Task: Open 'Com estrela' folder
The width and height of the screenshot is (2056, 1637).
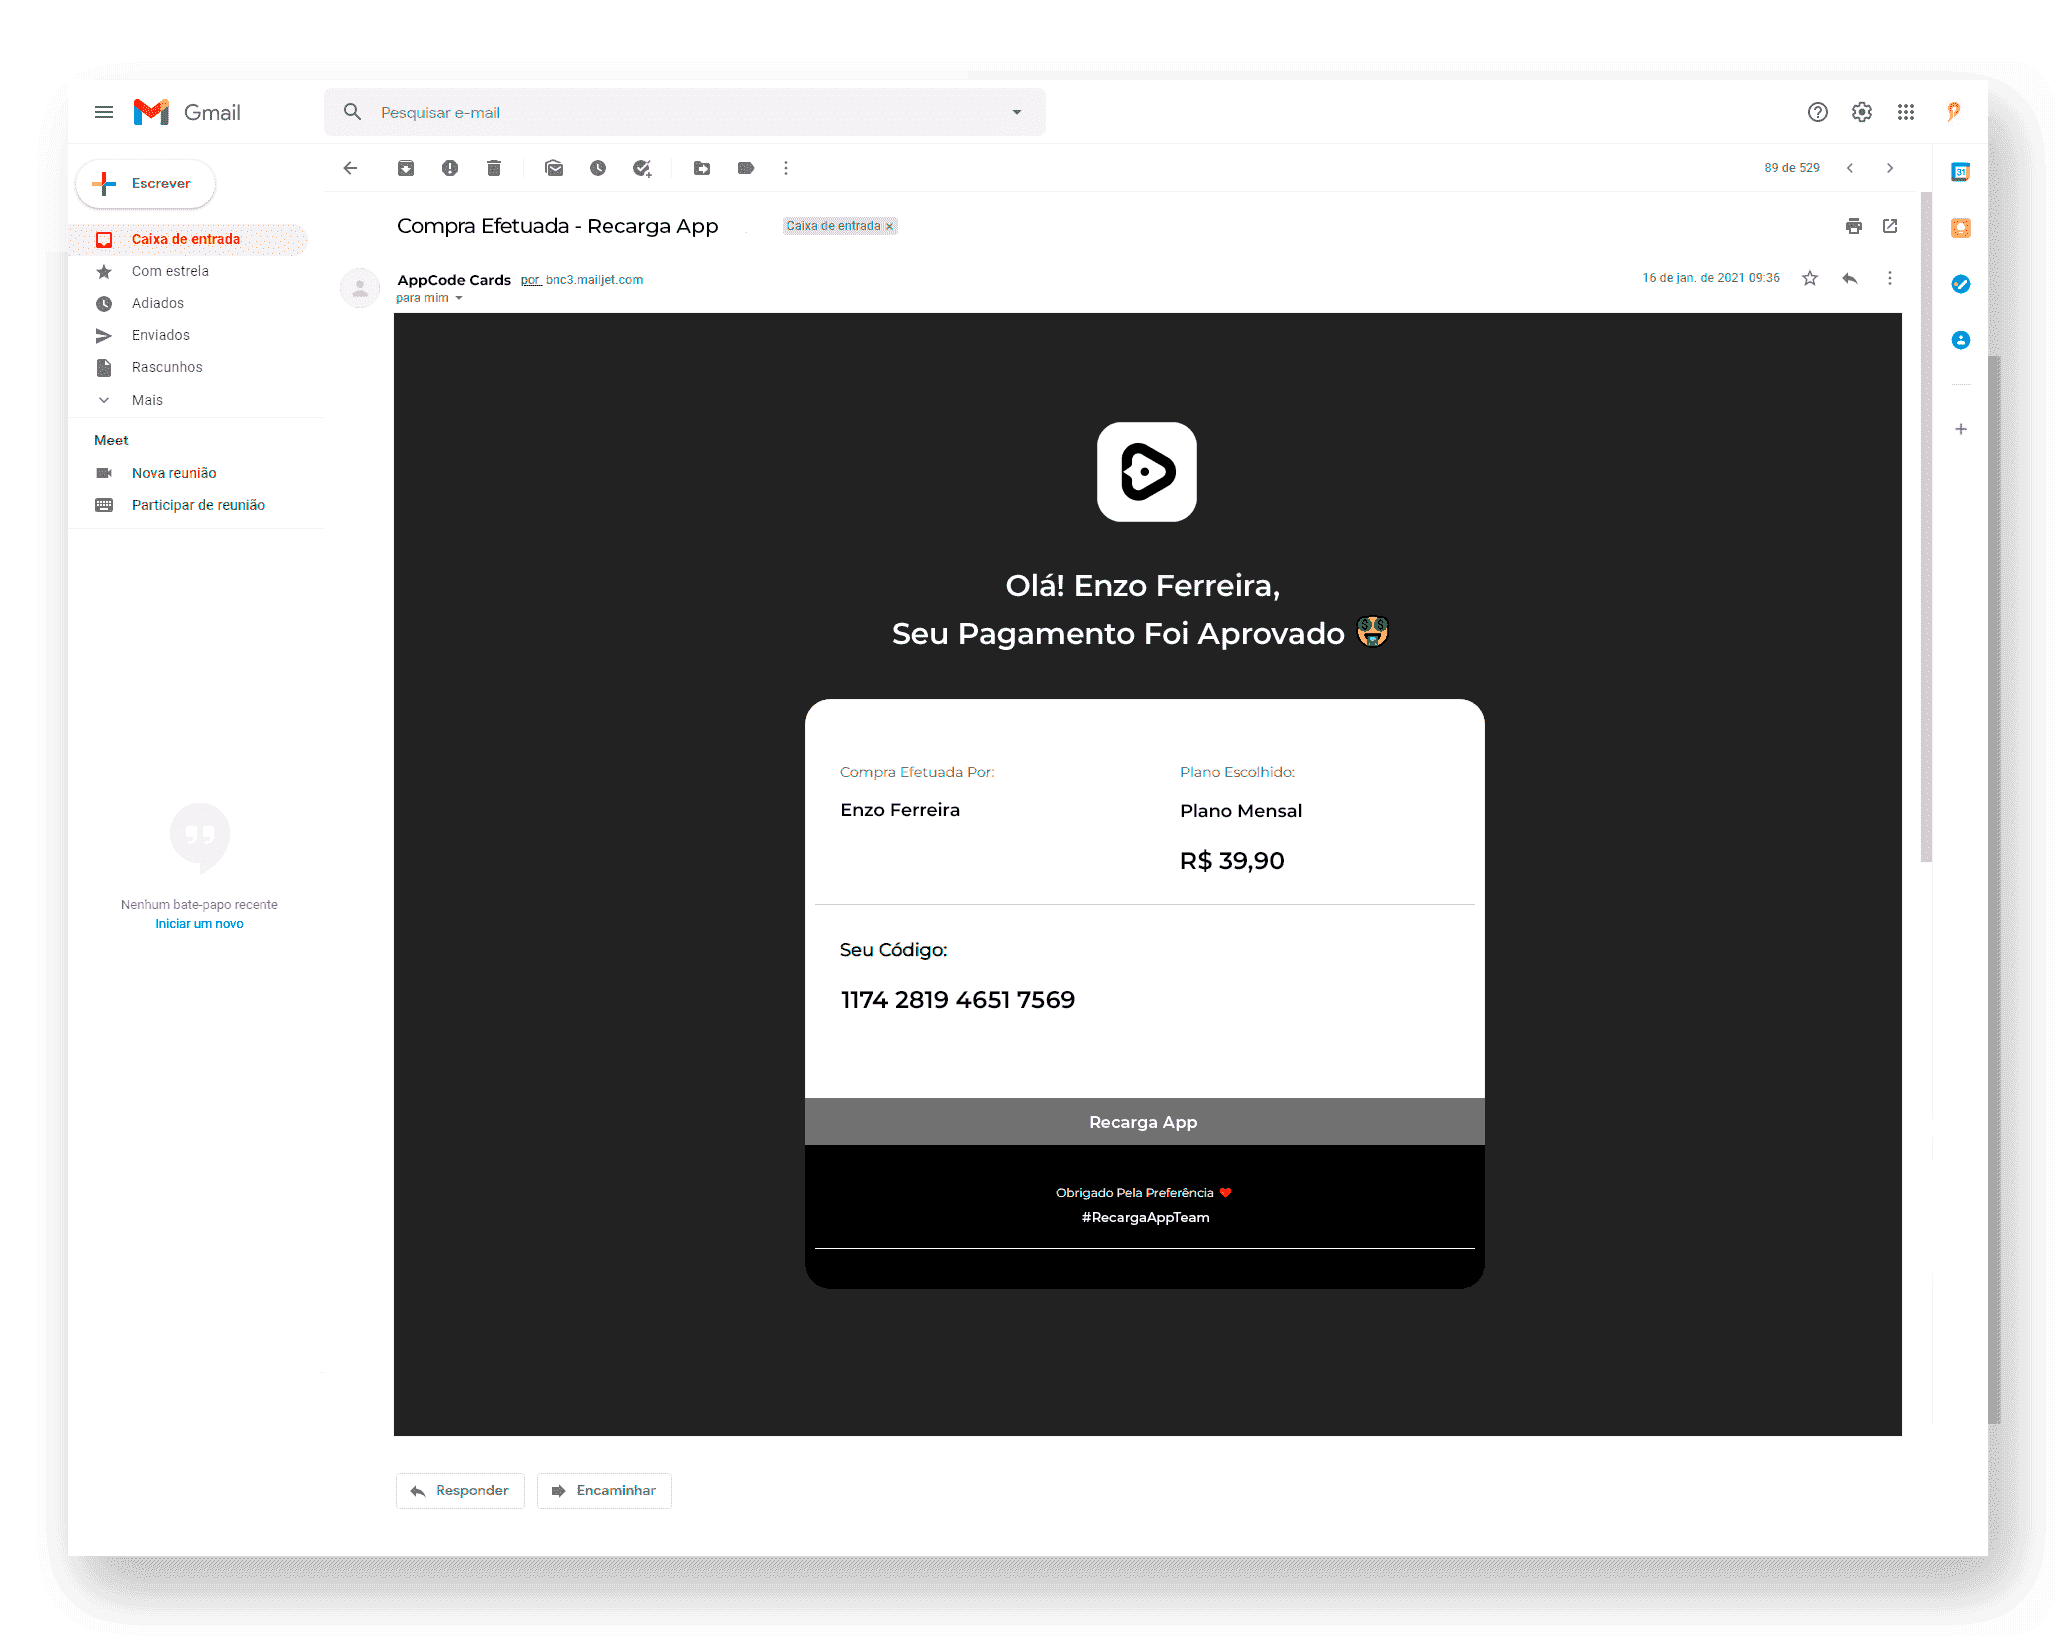Action: [x=170, y=271]
